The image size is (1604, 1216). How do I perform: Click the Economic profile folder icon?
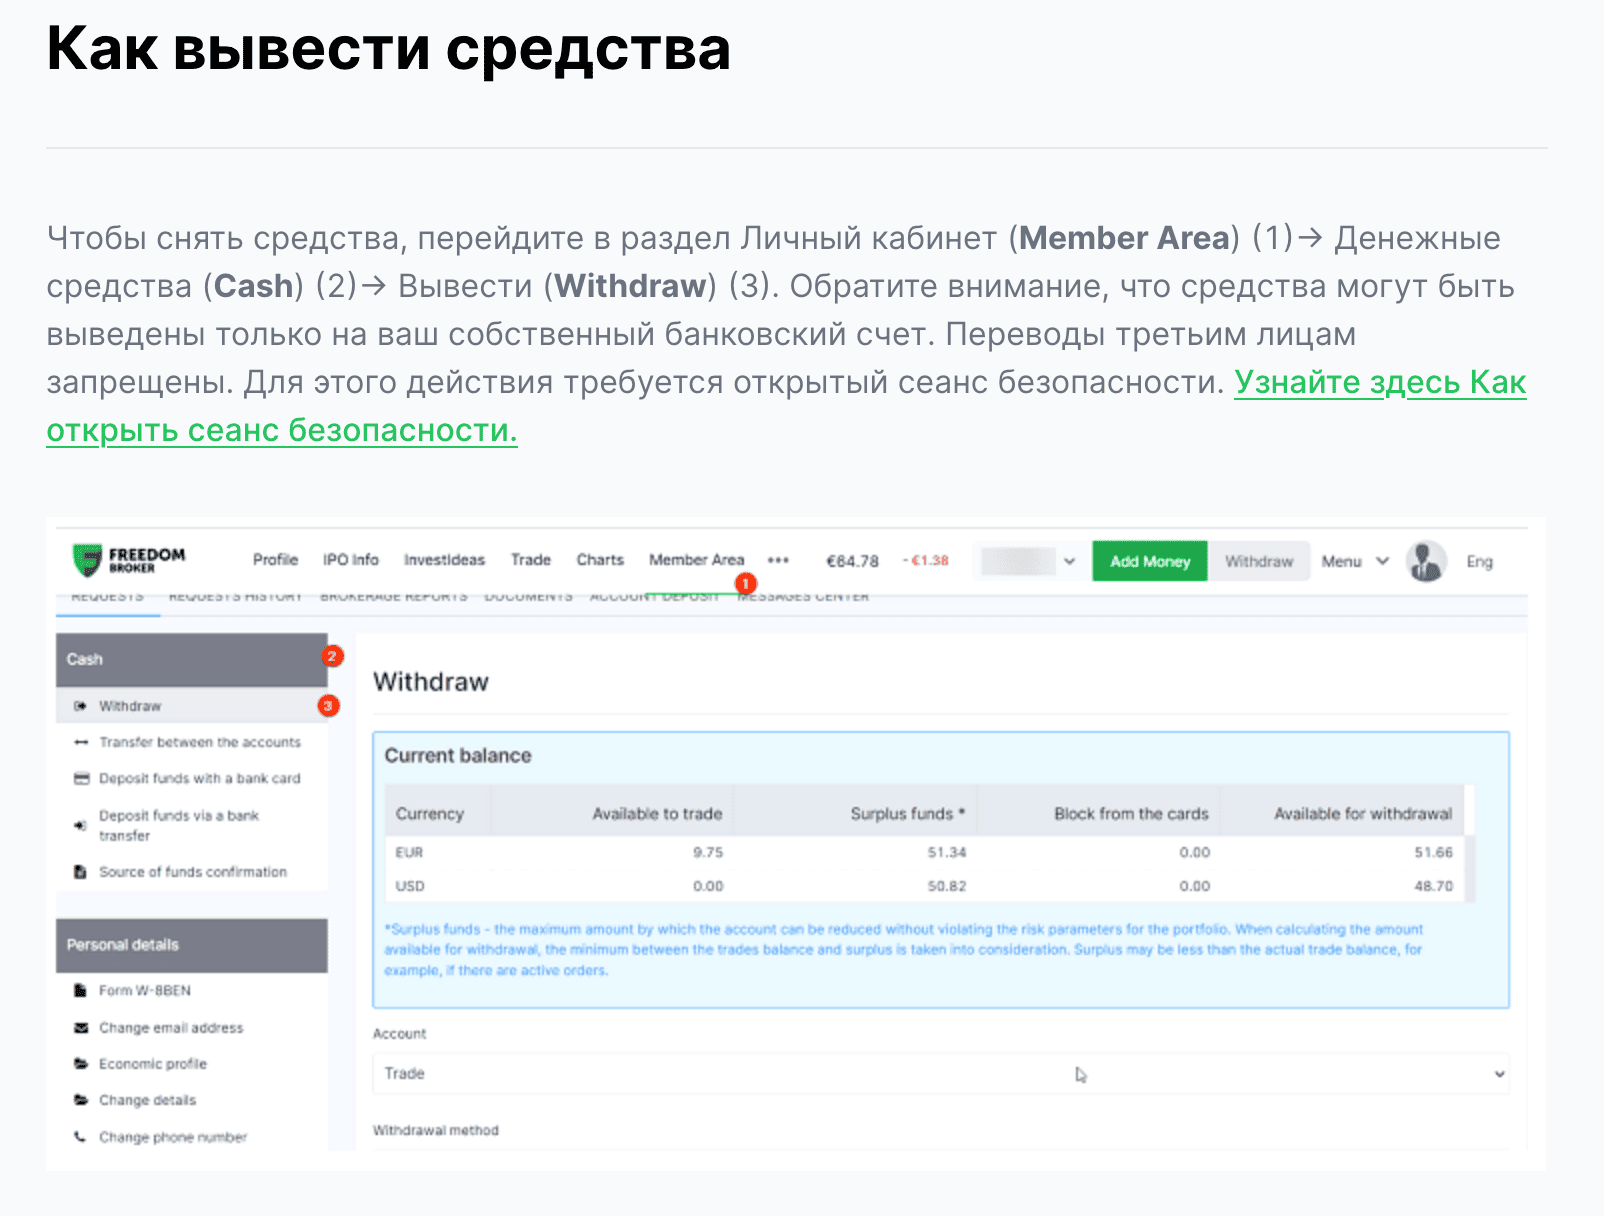coord(81,1064)
